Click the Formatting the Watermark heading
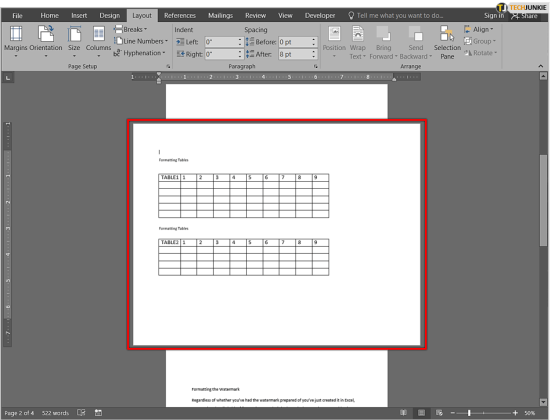 (x=215, y=389)
